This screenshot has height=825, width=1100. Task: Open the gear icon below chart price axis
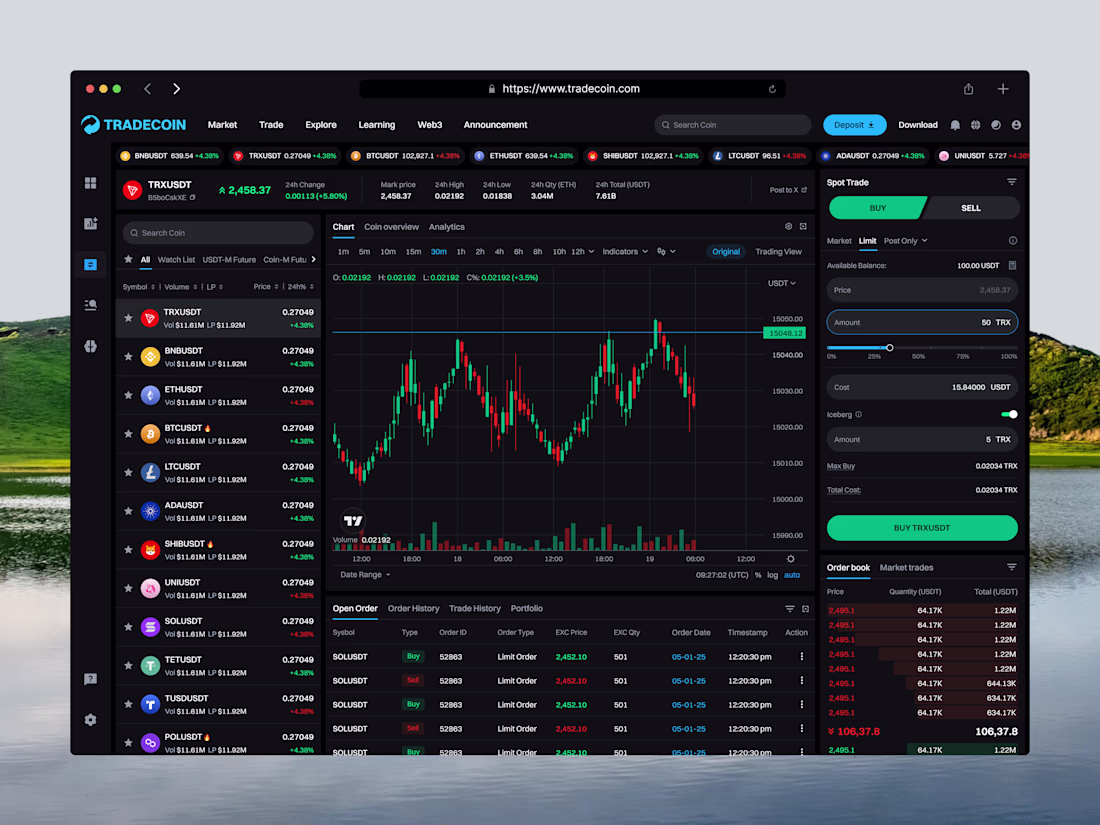(791, 559)
